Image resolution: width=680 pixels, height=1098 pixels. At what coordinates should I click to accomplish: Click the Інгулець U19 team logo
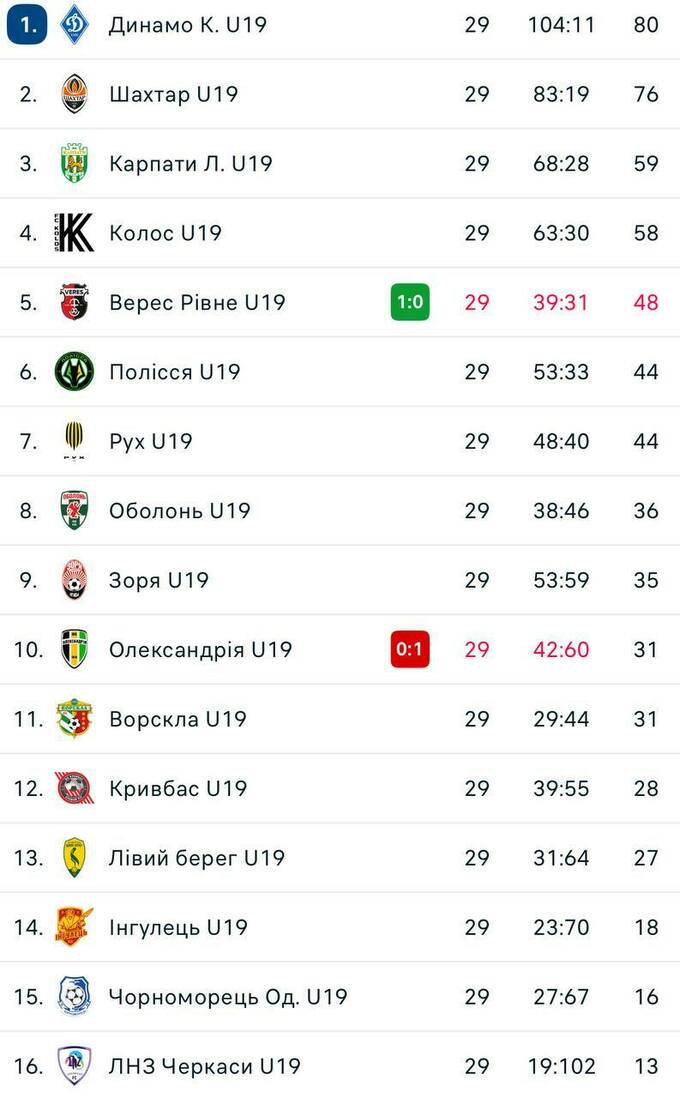(74, 927)
